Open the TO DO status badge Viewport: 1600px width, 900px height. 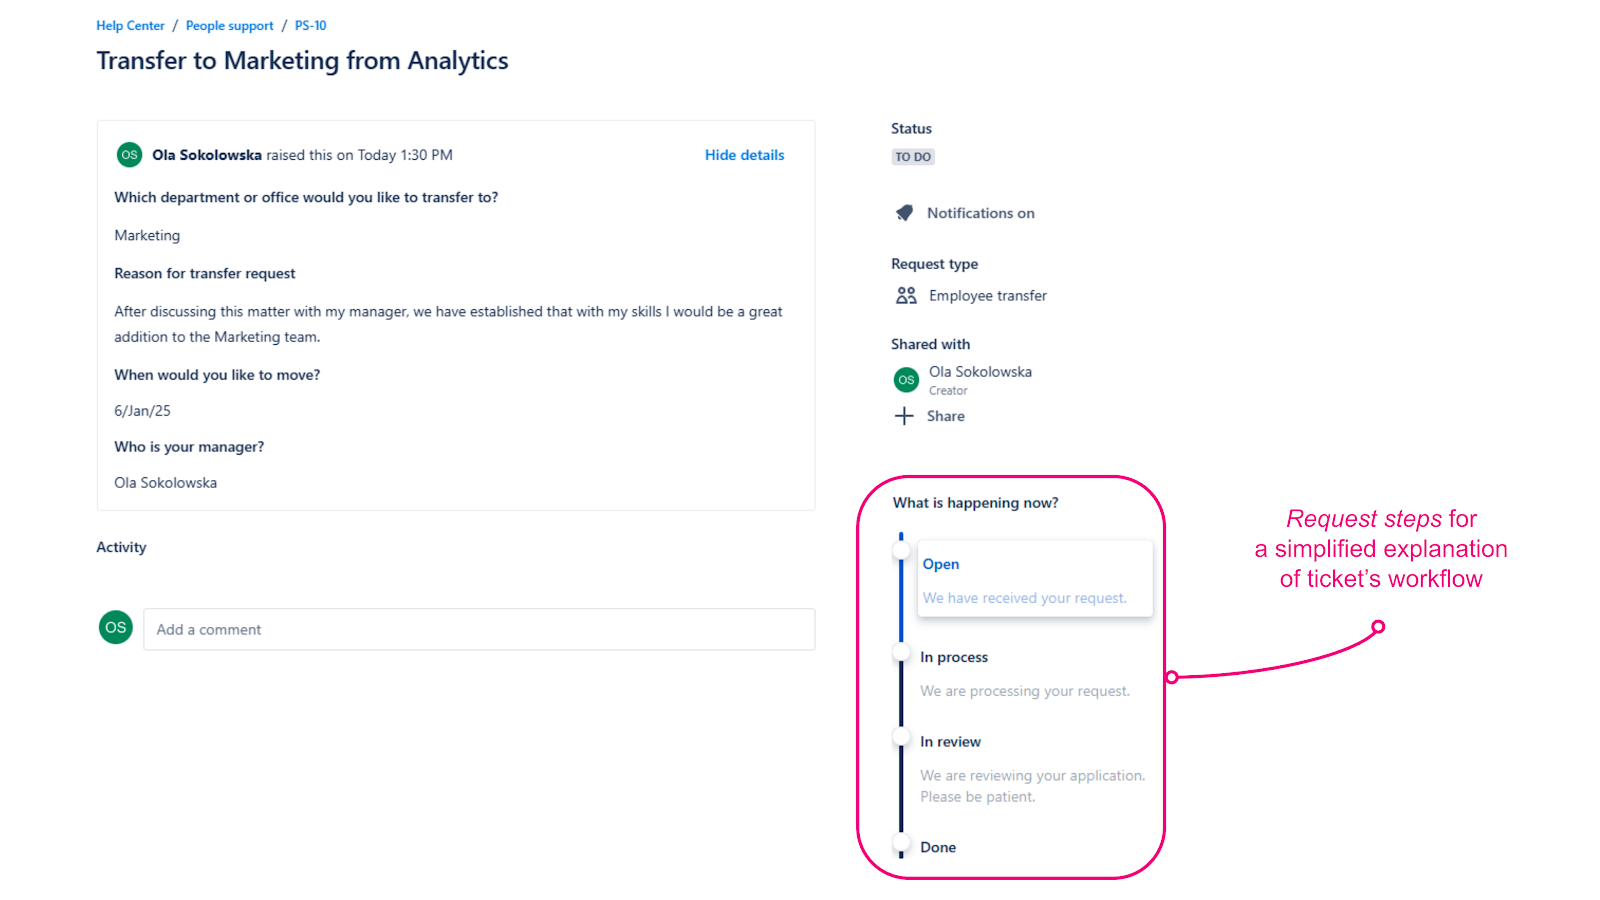coord(913,156)
